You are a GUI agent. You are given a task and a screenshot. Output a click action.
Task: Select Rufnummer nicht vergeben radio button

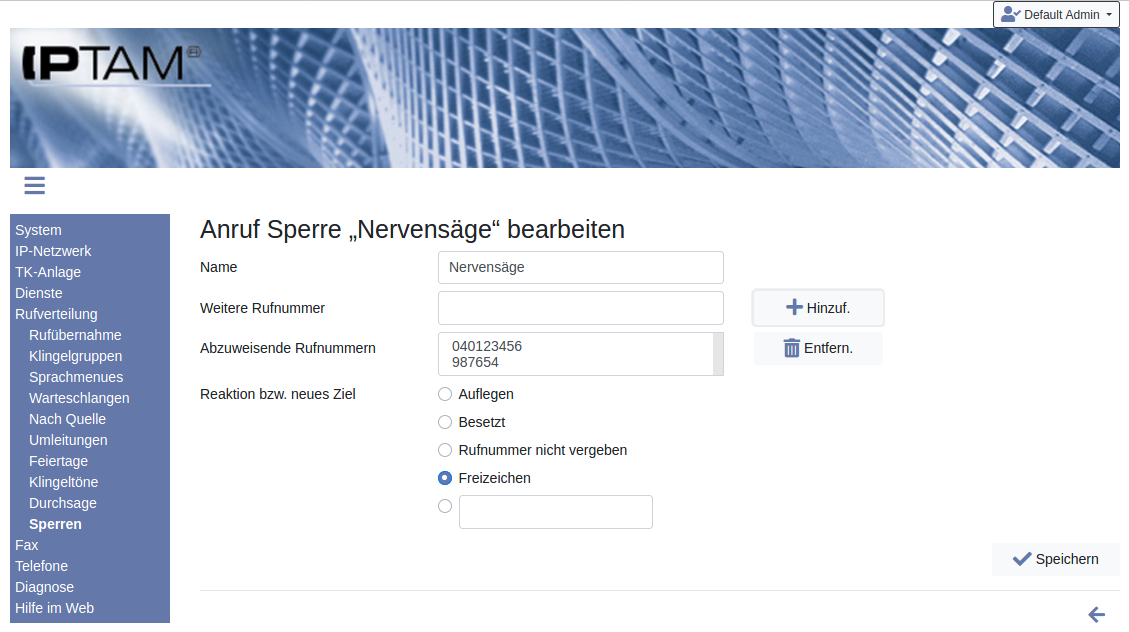tap(445, 450)
